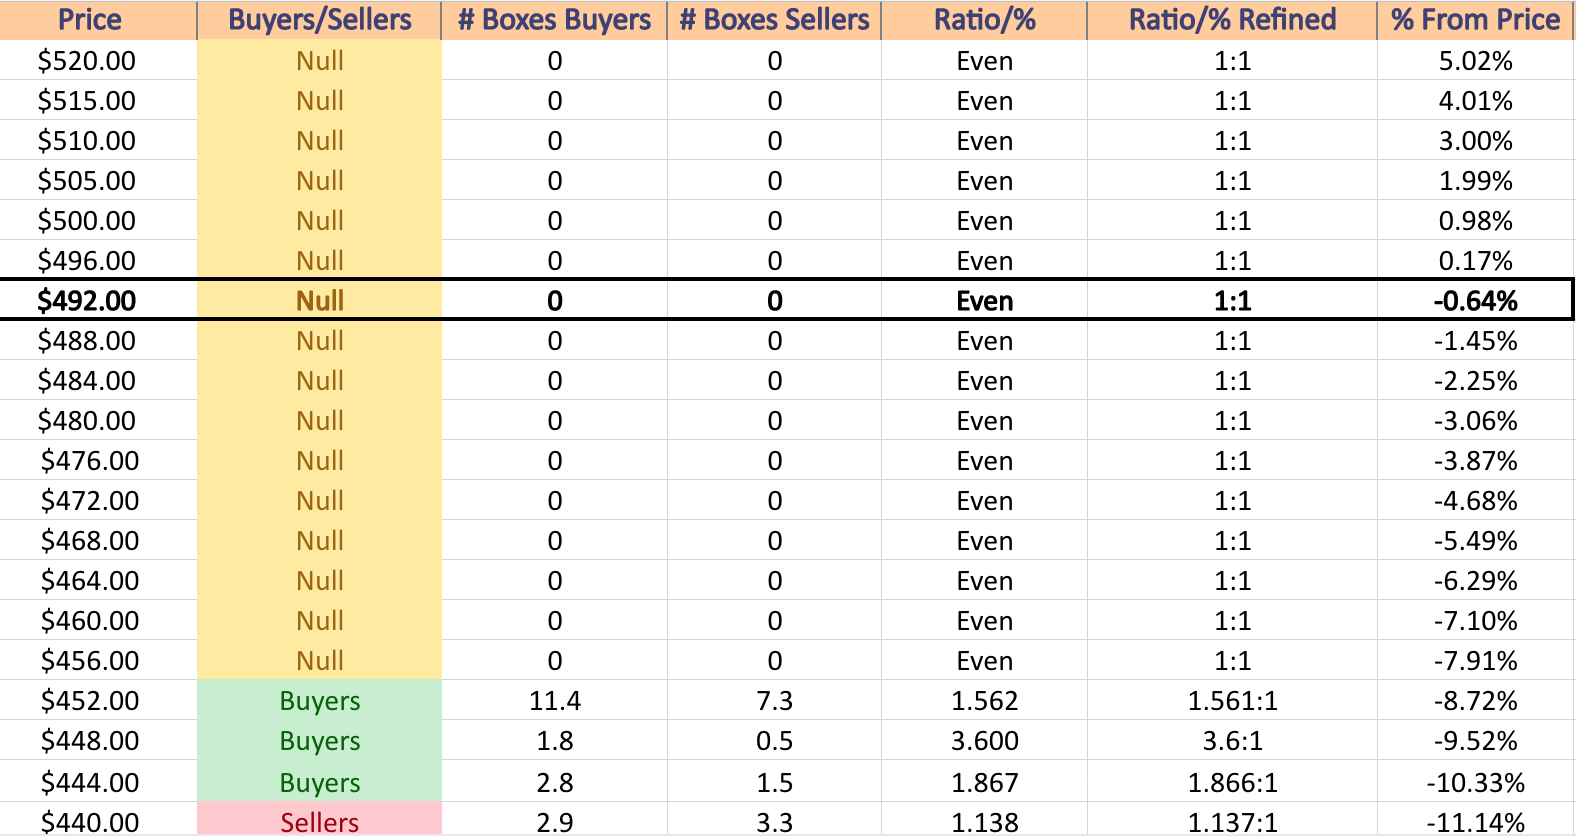
Task: Click the -9.52% from price value
Action: pyautogui.click(x=1475, y=741)
